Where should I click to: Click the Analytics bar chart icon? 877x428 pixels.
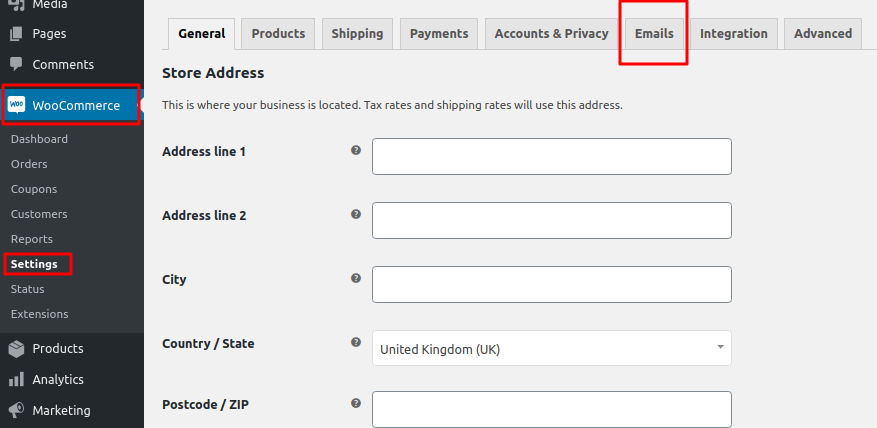16,380
